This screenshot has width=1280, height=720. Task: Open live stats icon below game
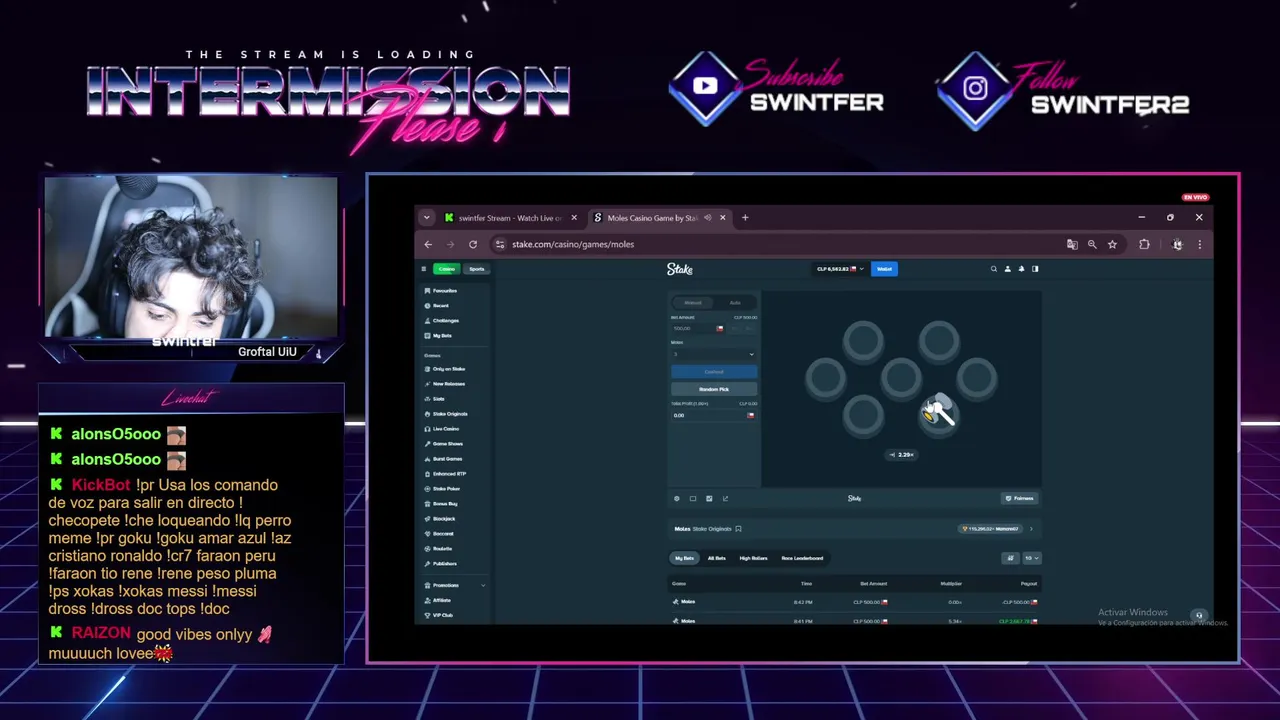(x=709, y=498)
